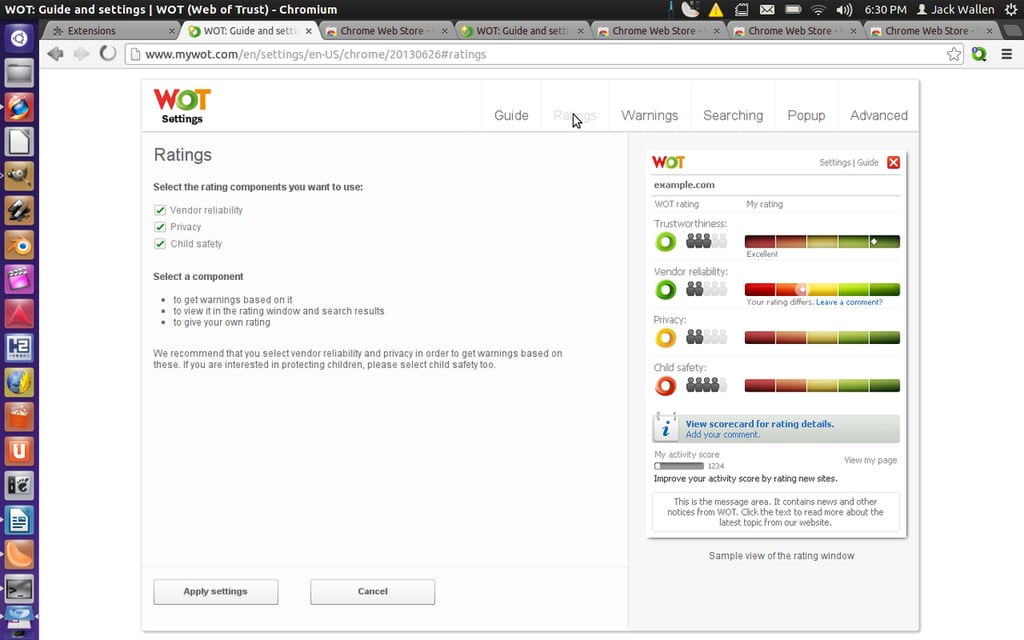
Task: Click the browser forward arrow
Action: point(81,54)
